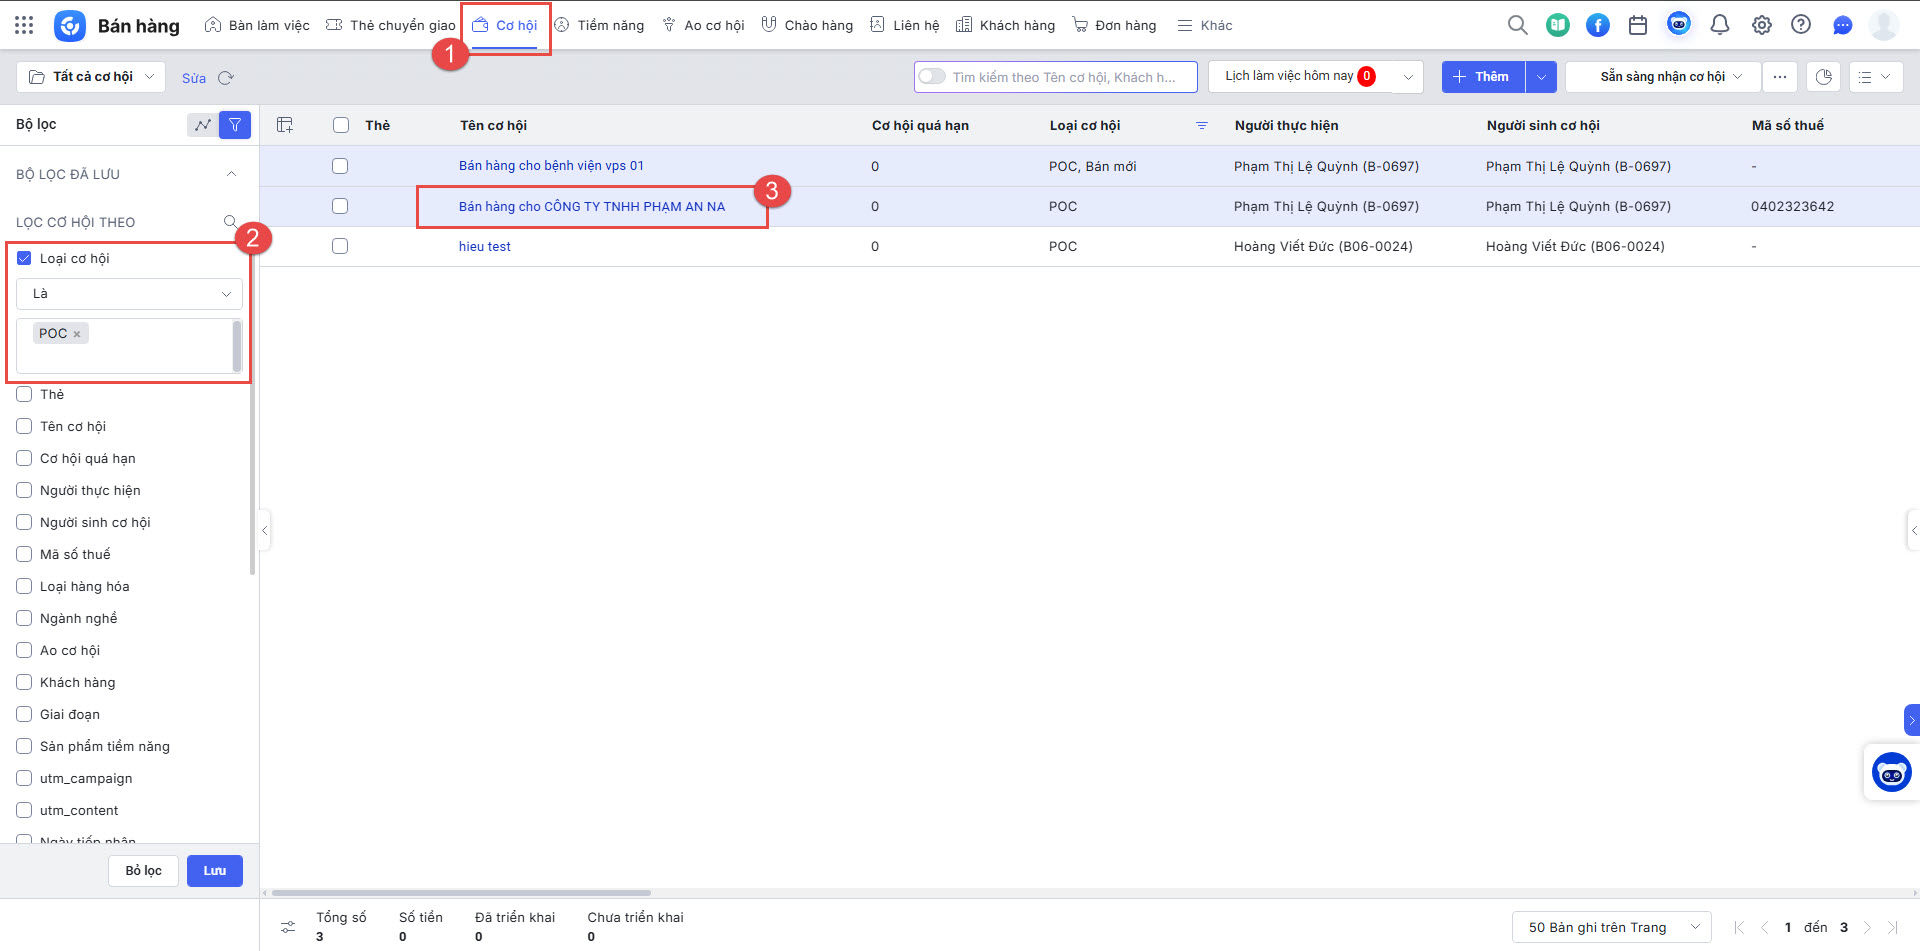
Task: Click the funnel filter icon in Bộ lọc
Action: click(235, 125)
